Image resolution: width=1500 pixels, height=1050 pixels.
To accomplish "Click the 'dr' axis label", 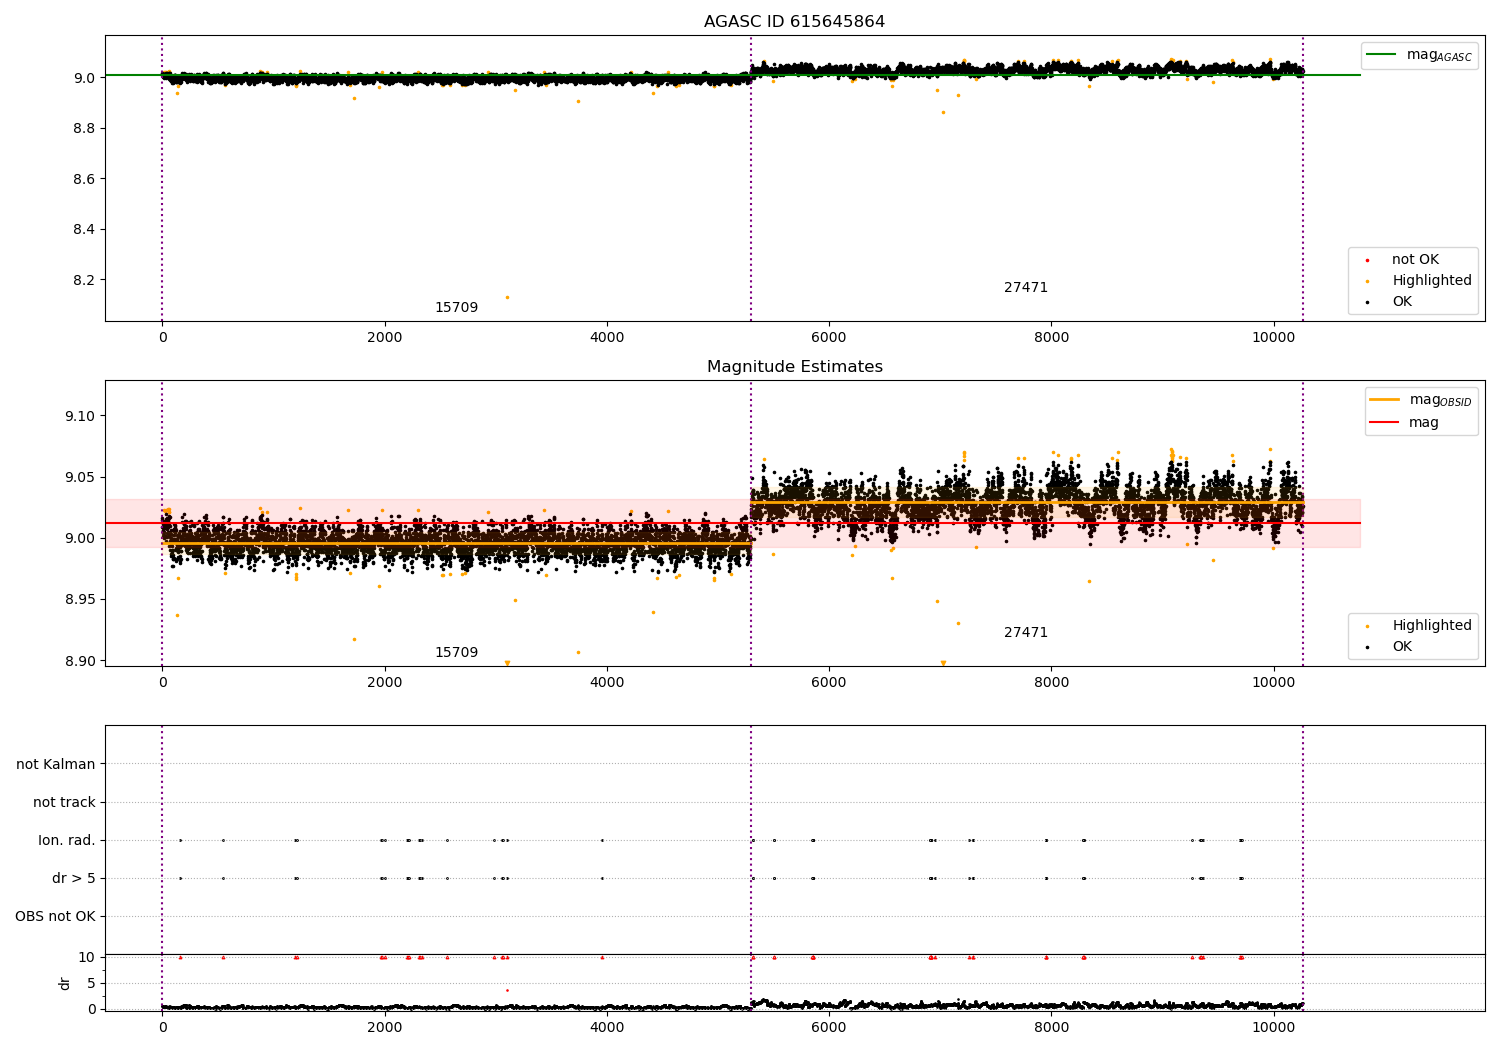I will [x=65, y=983].
